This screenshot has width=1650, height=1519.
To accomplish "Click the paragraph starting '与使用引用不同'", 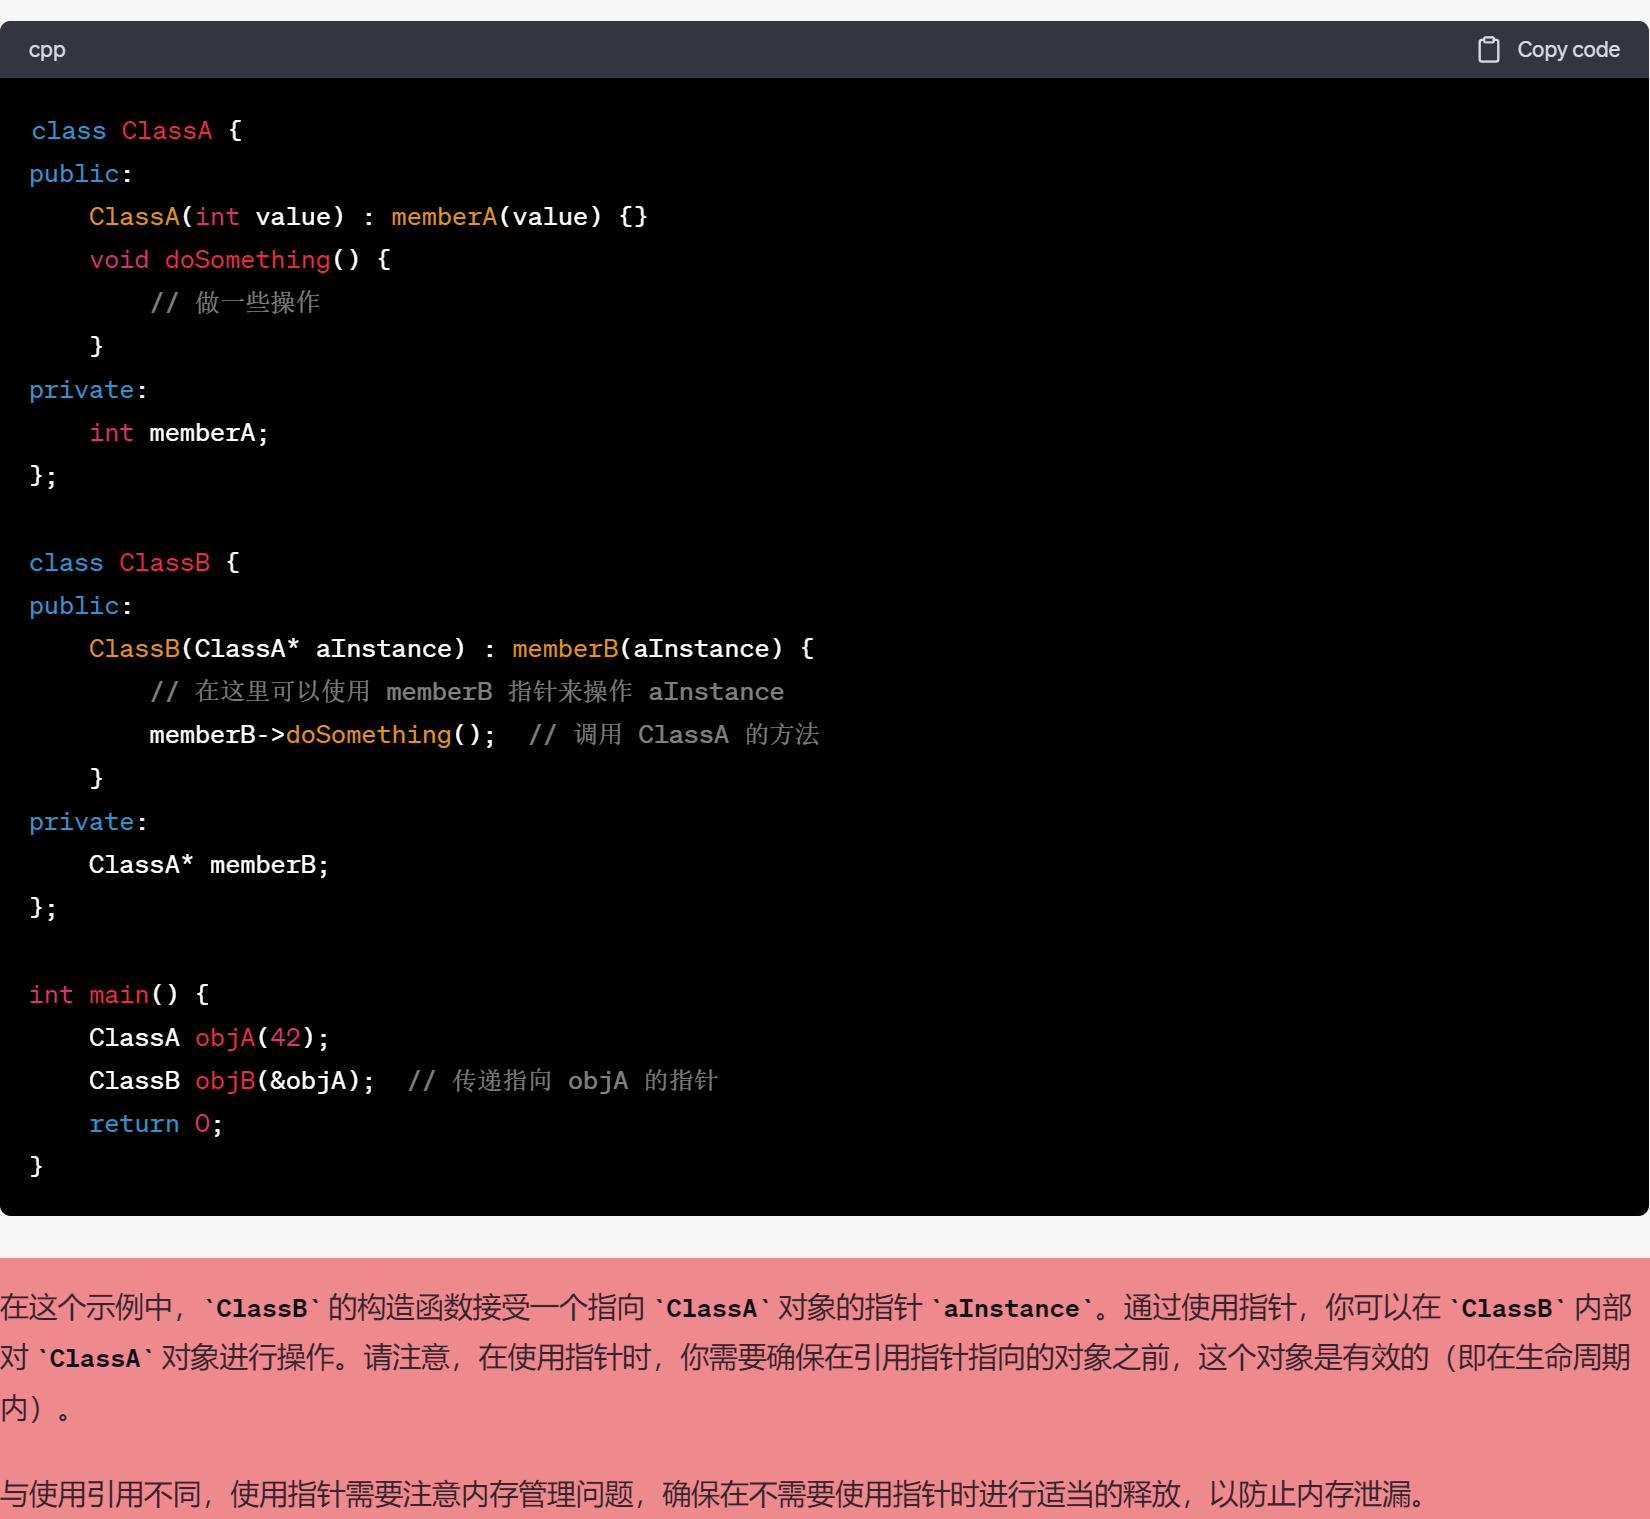I will point(712,1494).
